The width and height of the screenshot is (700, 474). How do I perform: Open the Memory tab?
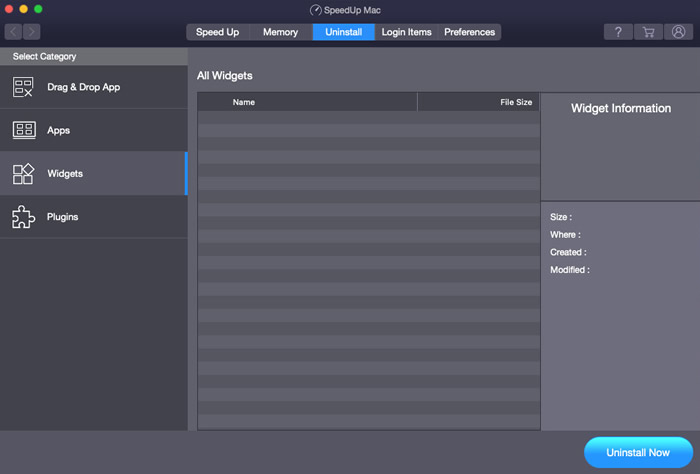coord(280,32)
